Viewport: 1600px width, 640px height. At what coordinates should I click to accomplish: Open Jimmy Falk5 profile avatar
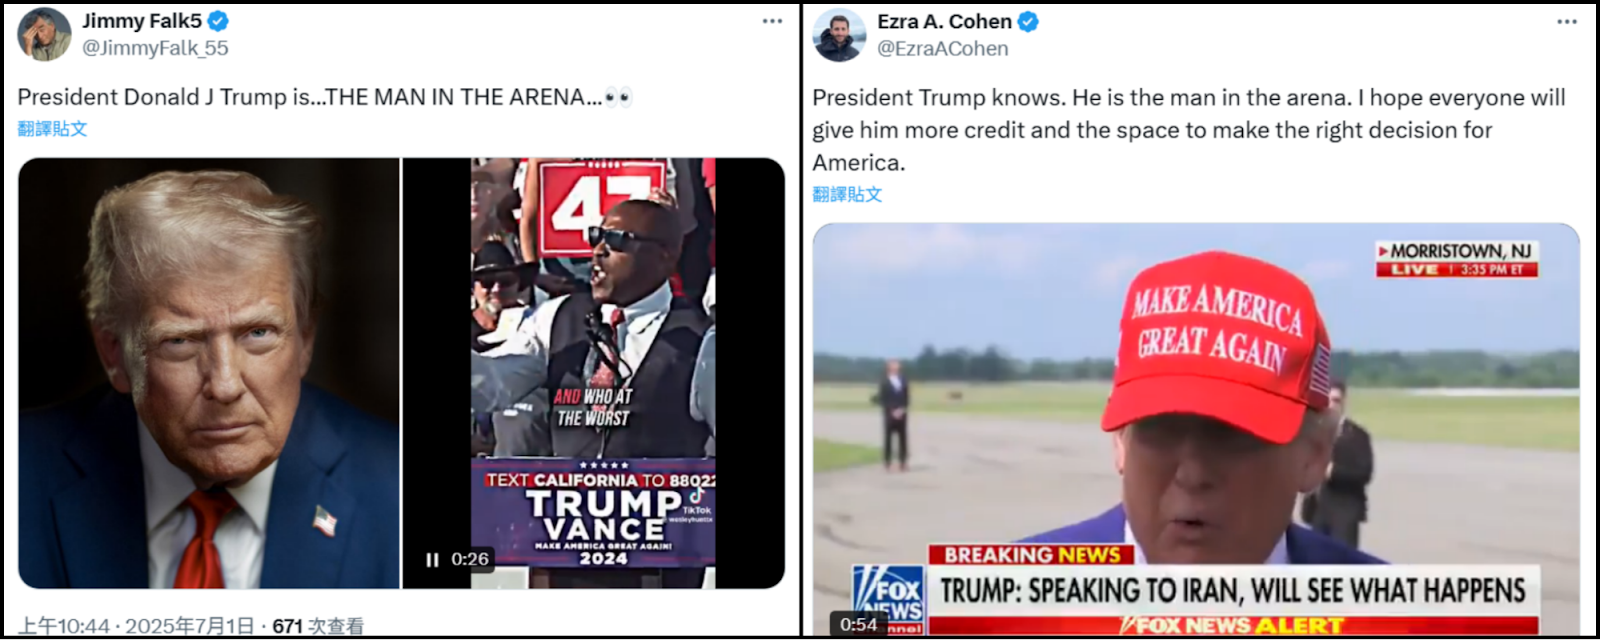click(44, 34)
